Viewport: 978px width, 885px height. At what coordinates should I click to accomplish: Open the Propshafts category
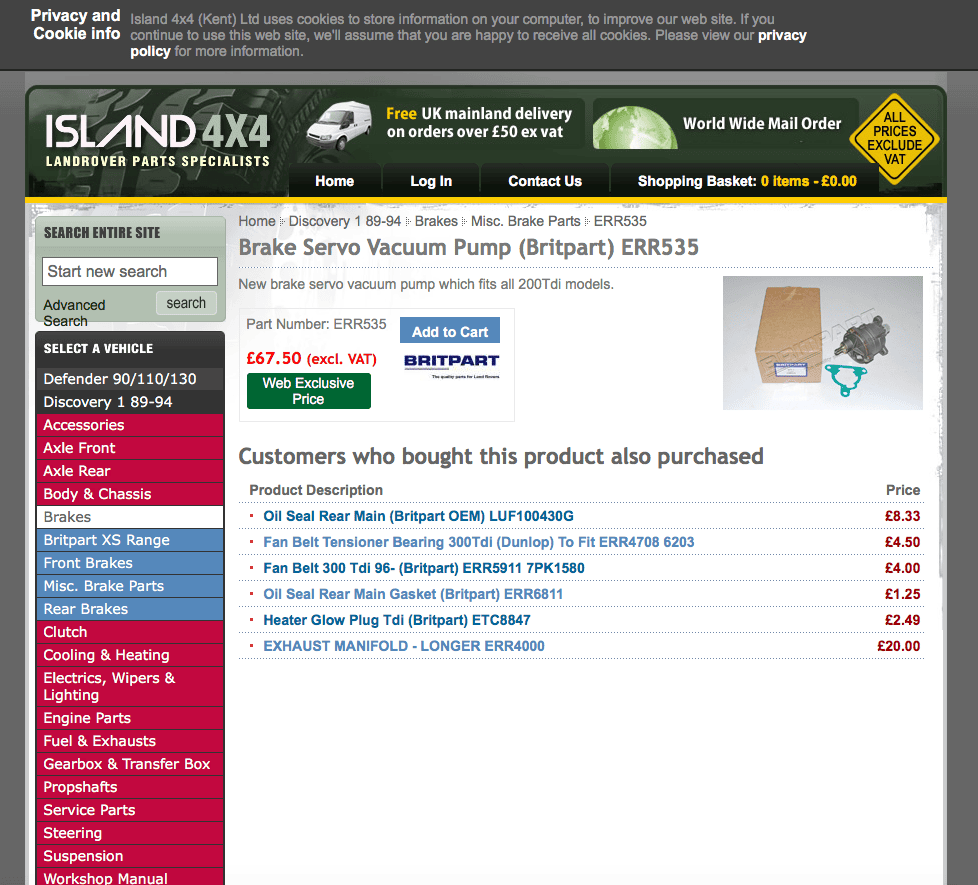point(130,787)
